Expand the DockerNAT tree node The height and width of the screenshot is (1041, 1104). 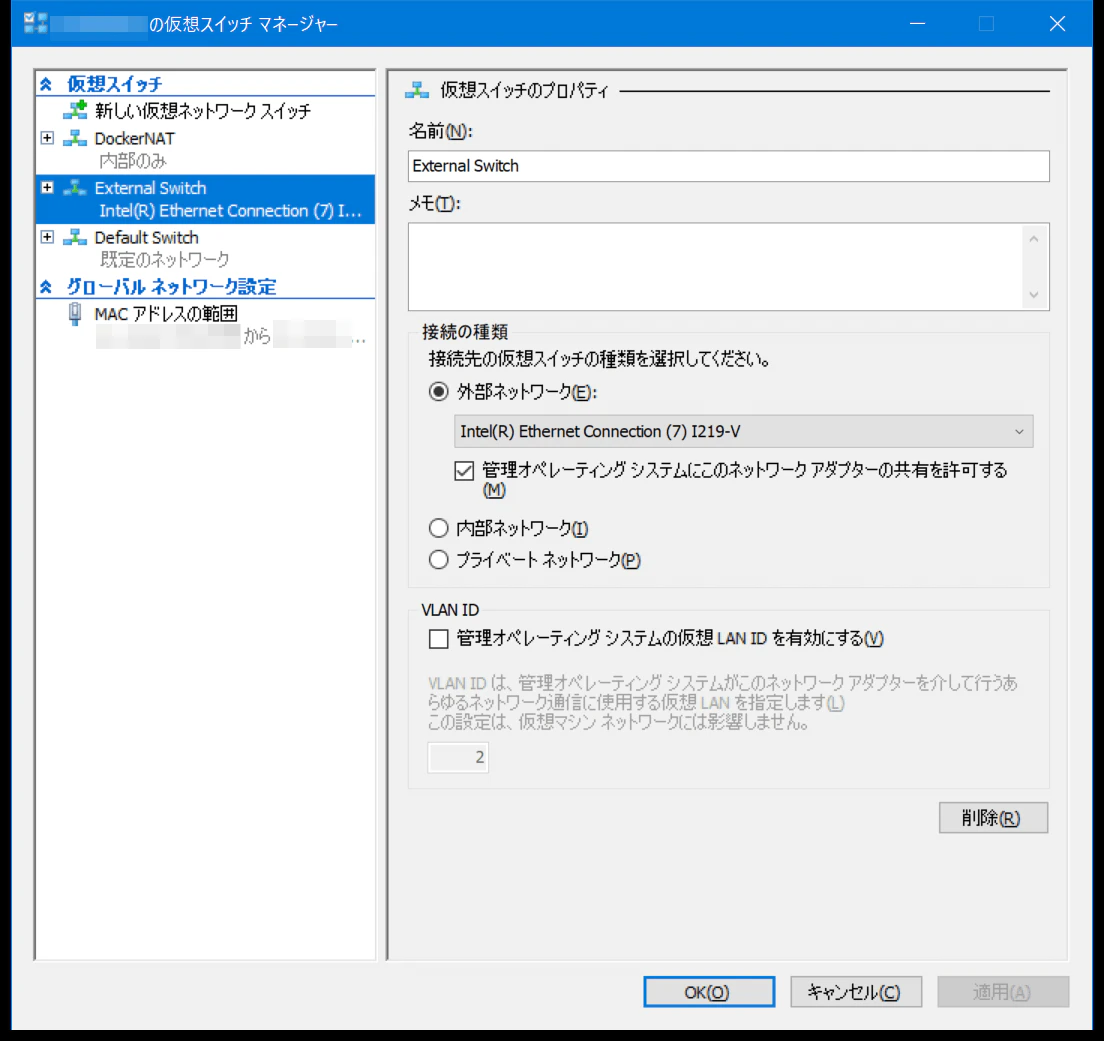point(45,139)
